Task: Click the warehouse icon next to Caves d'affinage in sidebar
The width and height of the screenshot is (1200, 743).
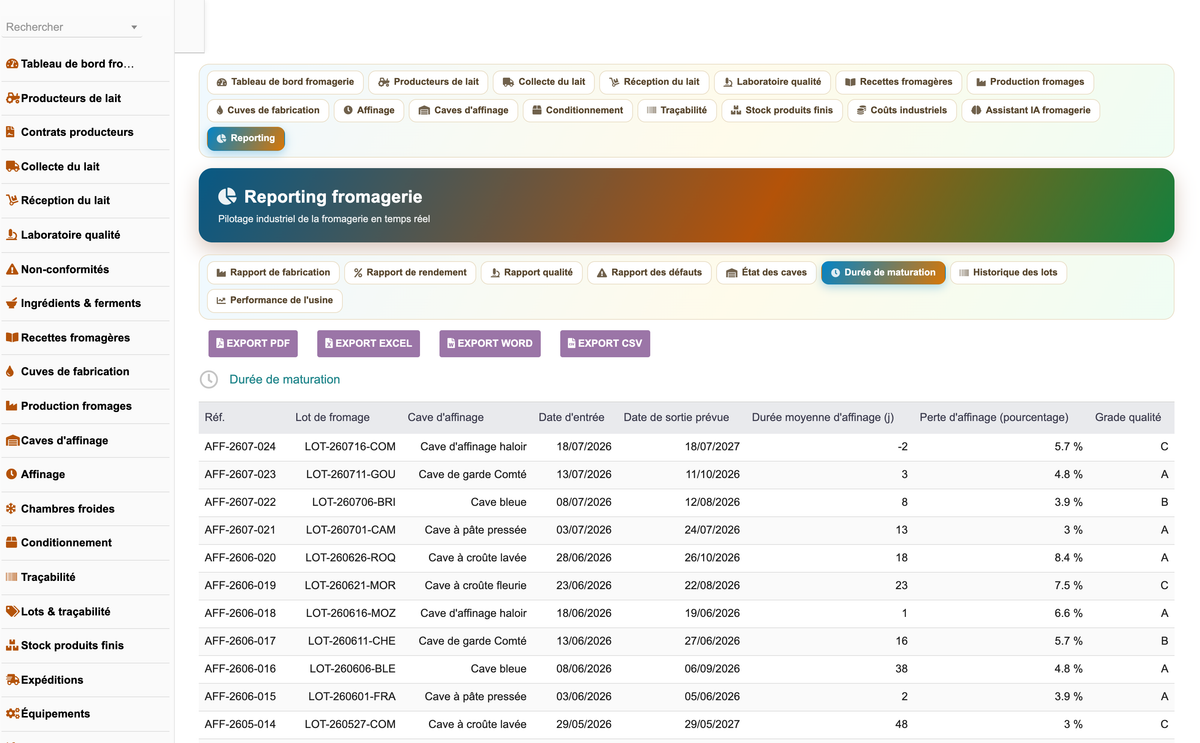Action: click(13, 440)
